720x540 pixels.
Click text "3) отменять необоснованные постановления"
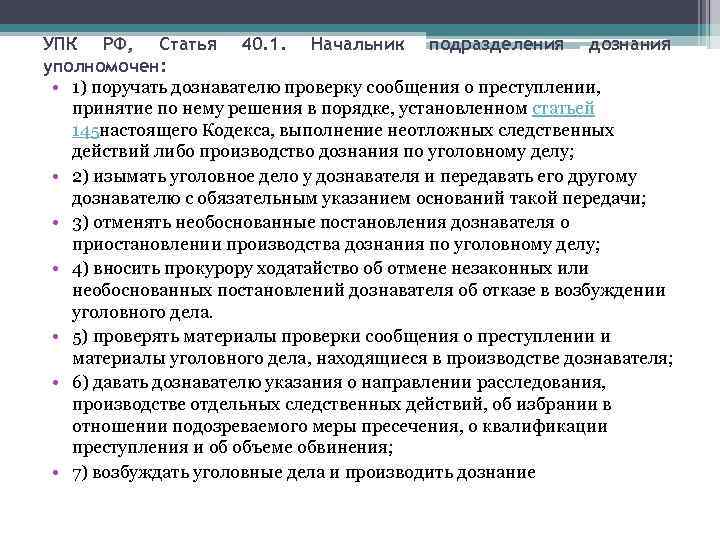click(x=259, y=223)
